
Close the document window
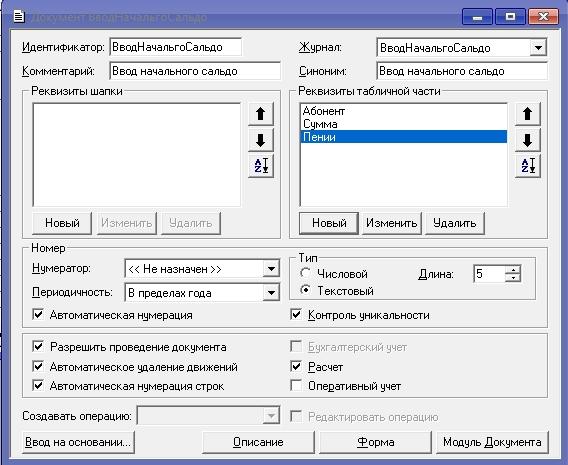click(543, 17)
